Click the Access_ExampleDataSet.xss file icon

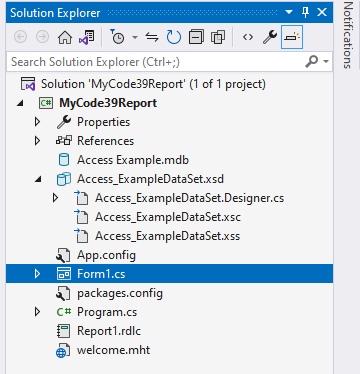[81, 236]
